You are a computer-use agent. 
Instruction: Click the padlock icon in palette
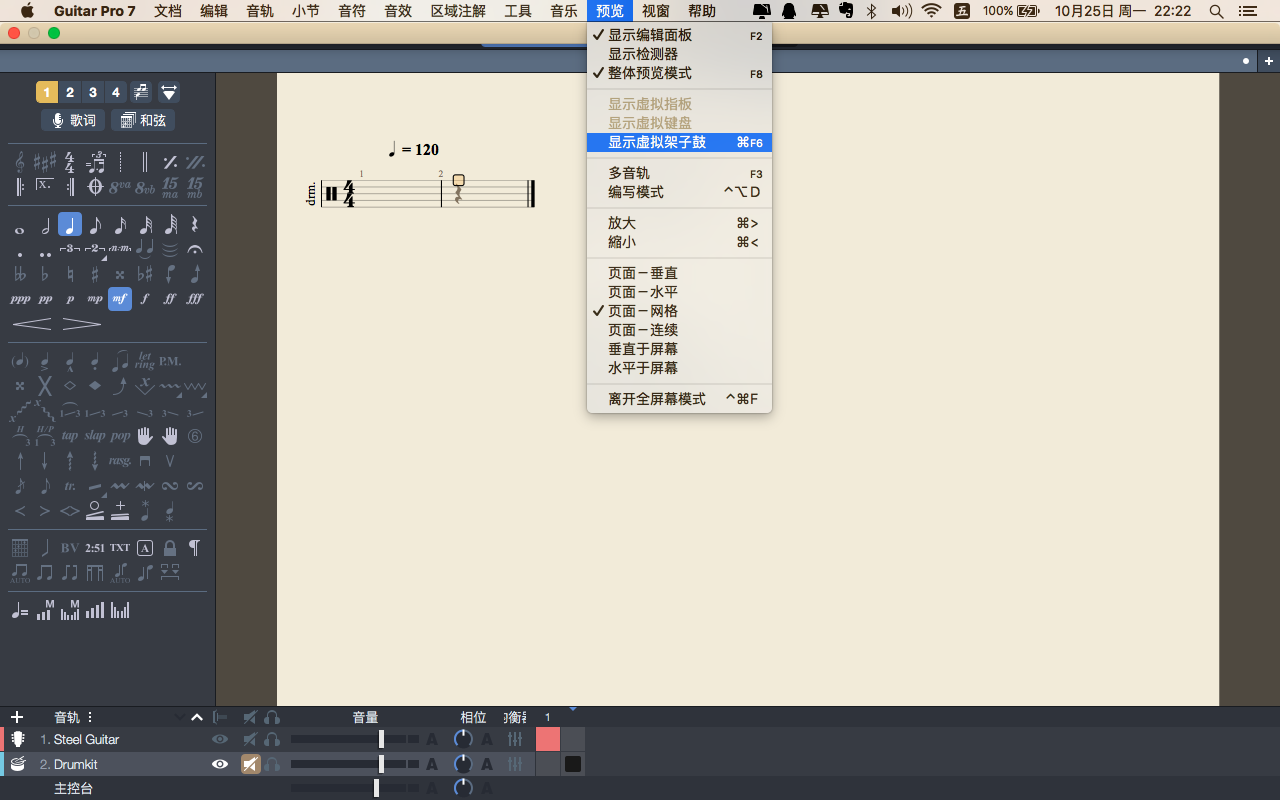tap(170, 548)
